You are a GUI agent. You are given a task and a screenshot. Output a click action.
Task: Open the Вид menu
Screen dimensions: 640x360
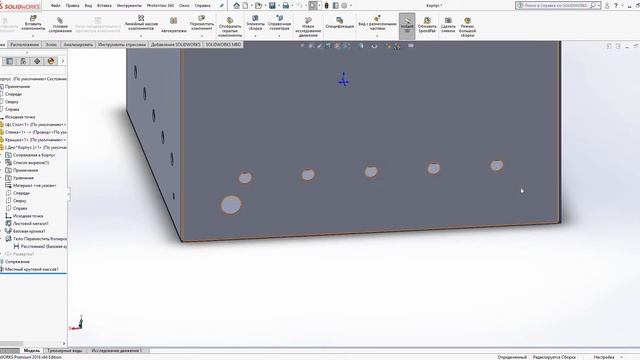88,6
